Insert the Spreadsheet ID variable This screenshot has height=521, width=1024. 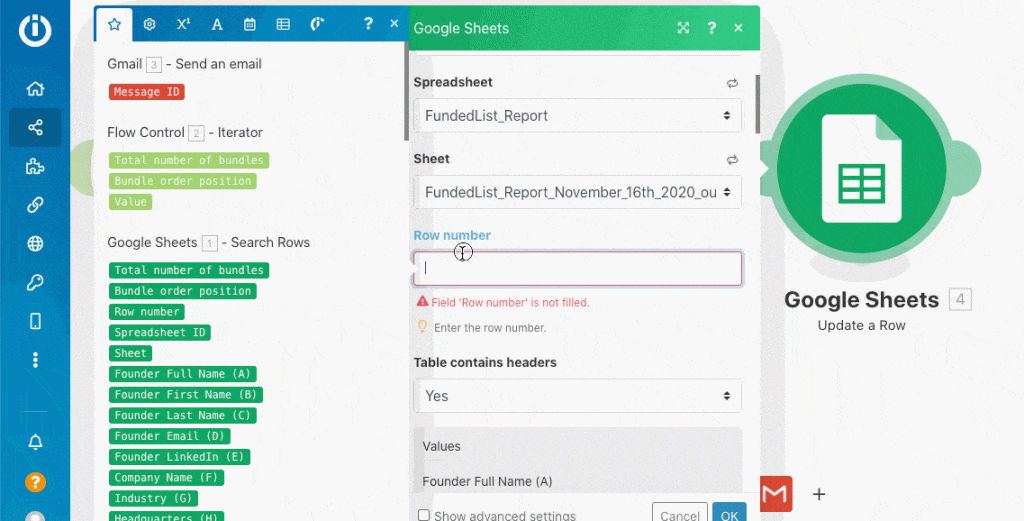tap(159, 332)
